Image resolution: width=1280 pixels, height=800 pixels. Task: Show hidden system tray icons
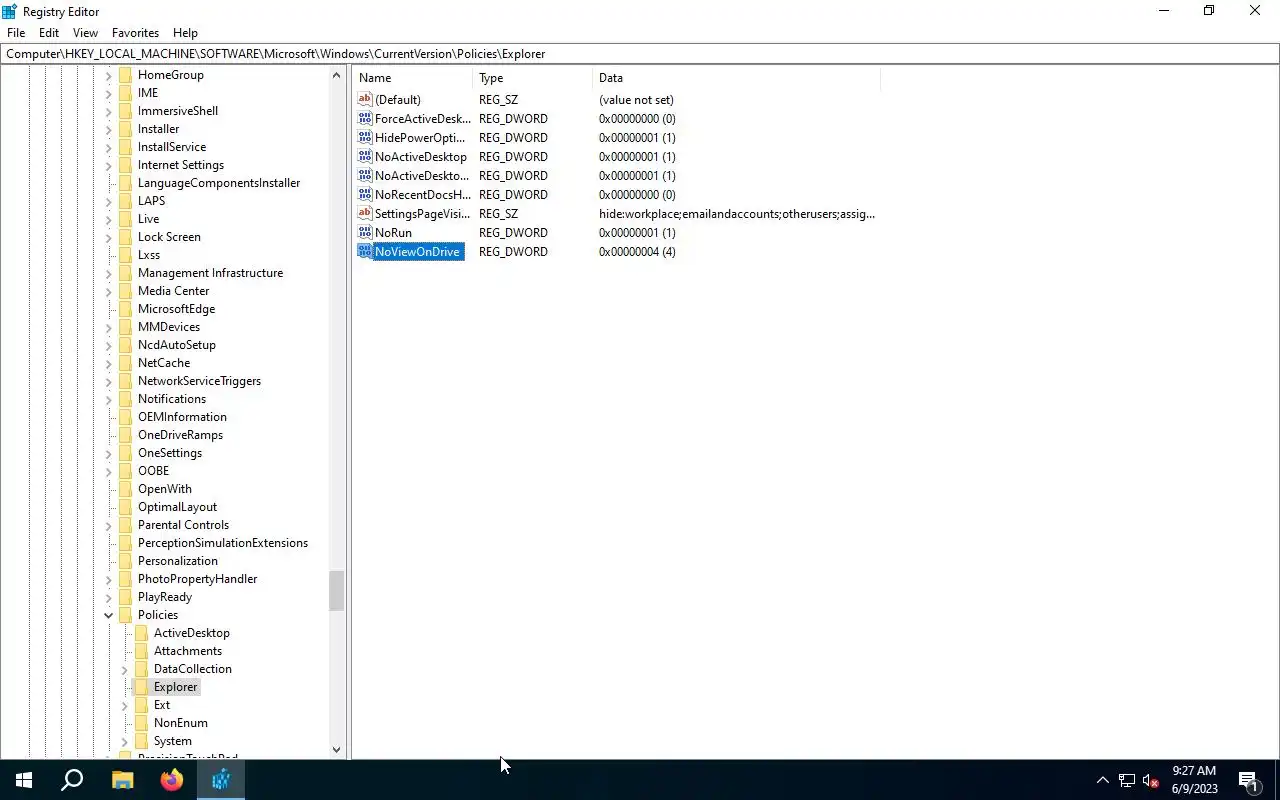1102,780
